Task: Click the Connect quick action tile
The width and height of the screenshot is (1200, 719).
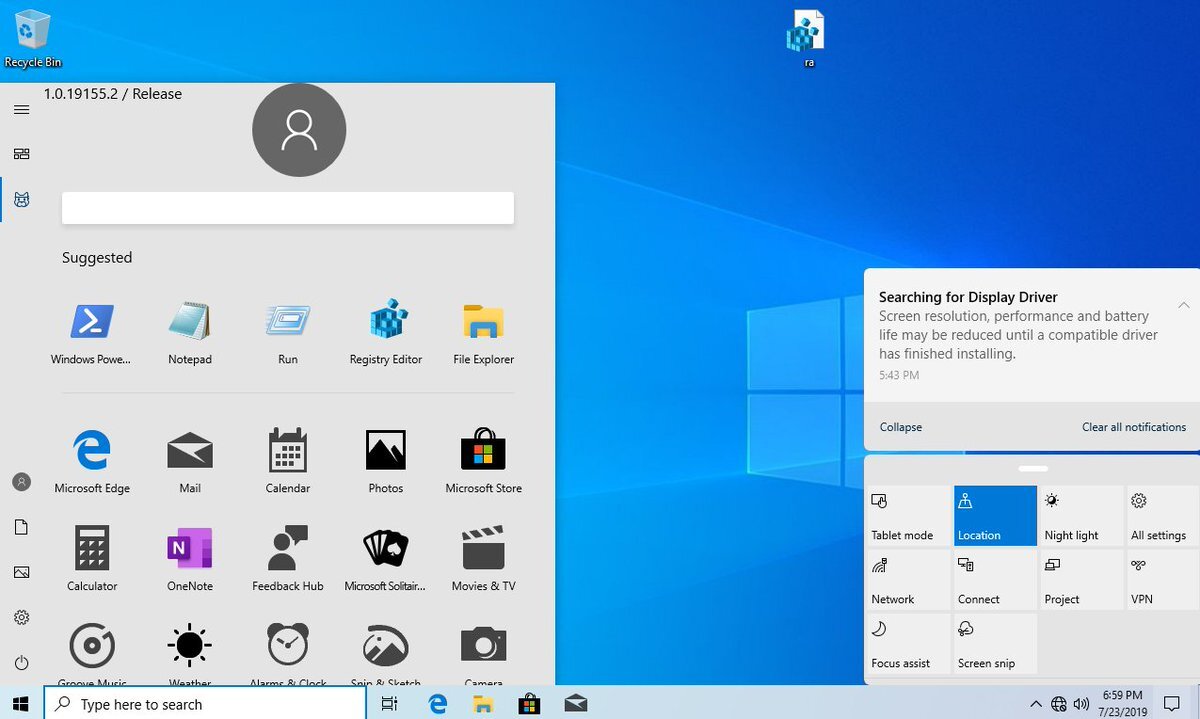Action: [x=995, y=580]
